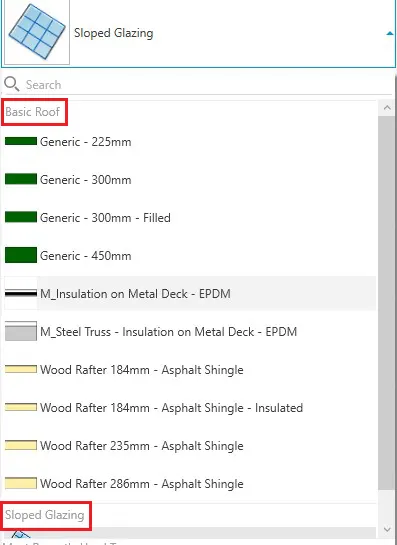The height and width of the screenshot is (545, 397).
Task: Select the Generic - 300mm roof type
Action: (x=190, y=179)
